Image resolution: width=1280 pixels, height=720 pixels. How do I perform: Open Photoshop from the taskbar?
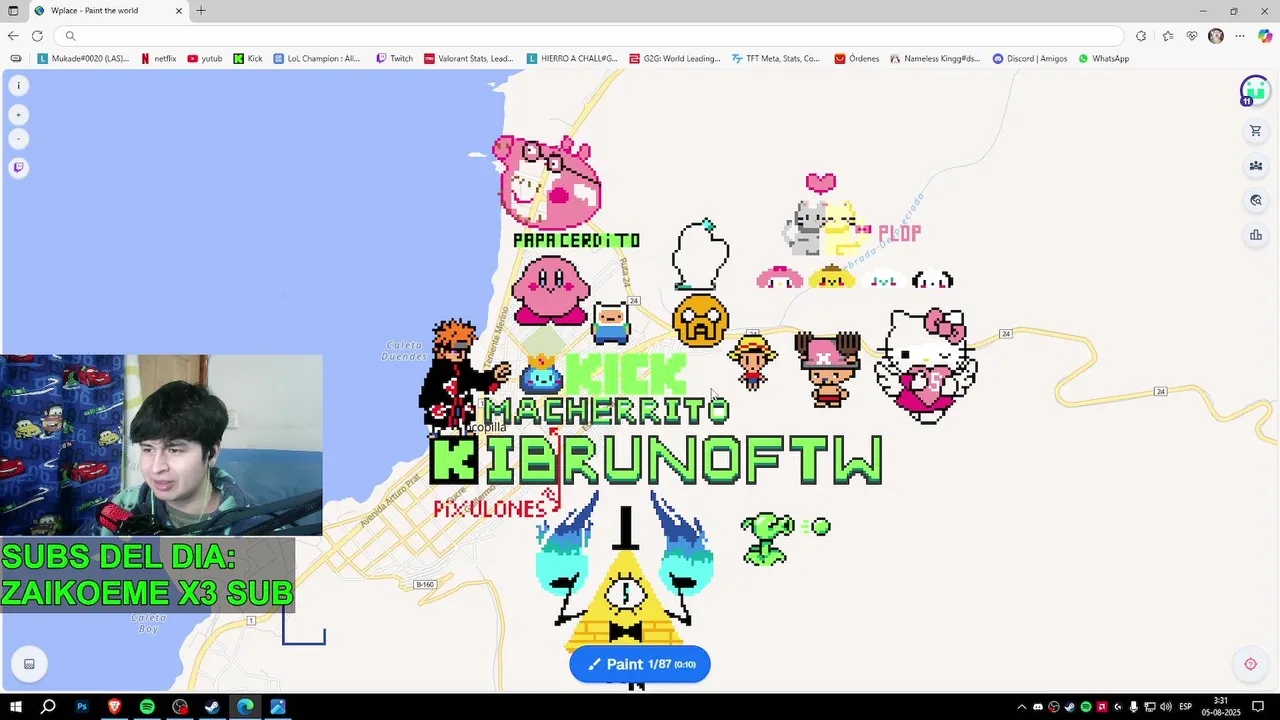(82, 707)
